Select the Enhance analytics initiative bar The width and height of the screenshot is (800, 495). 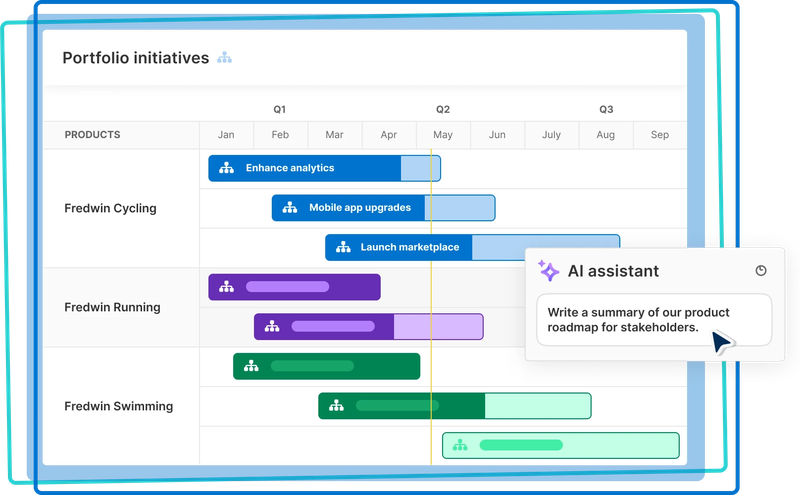(x=324, y=168)
